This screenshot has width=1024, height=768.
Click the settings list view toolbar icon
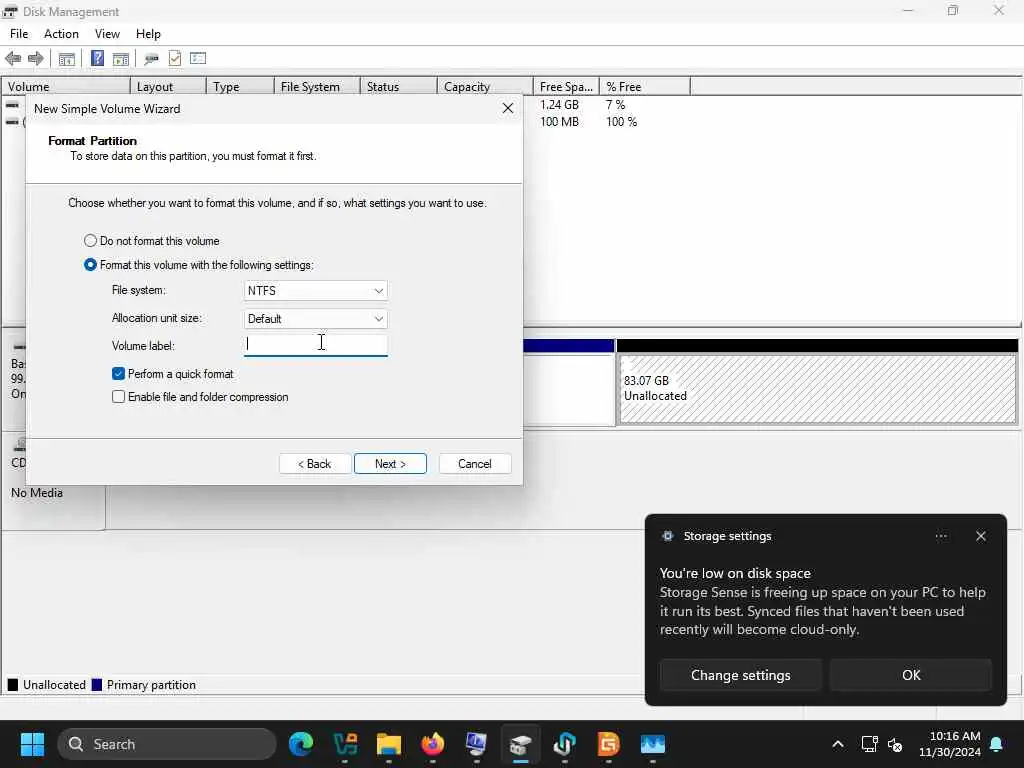(x=198, y=58)
